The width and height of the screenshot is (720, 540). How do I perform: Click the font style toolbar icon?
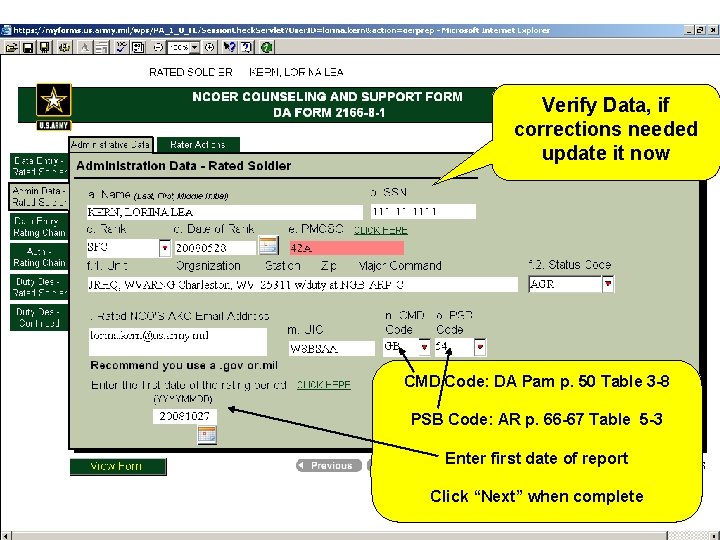(x=85, y=47)
